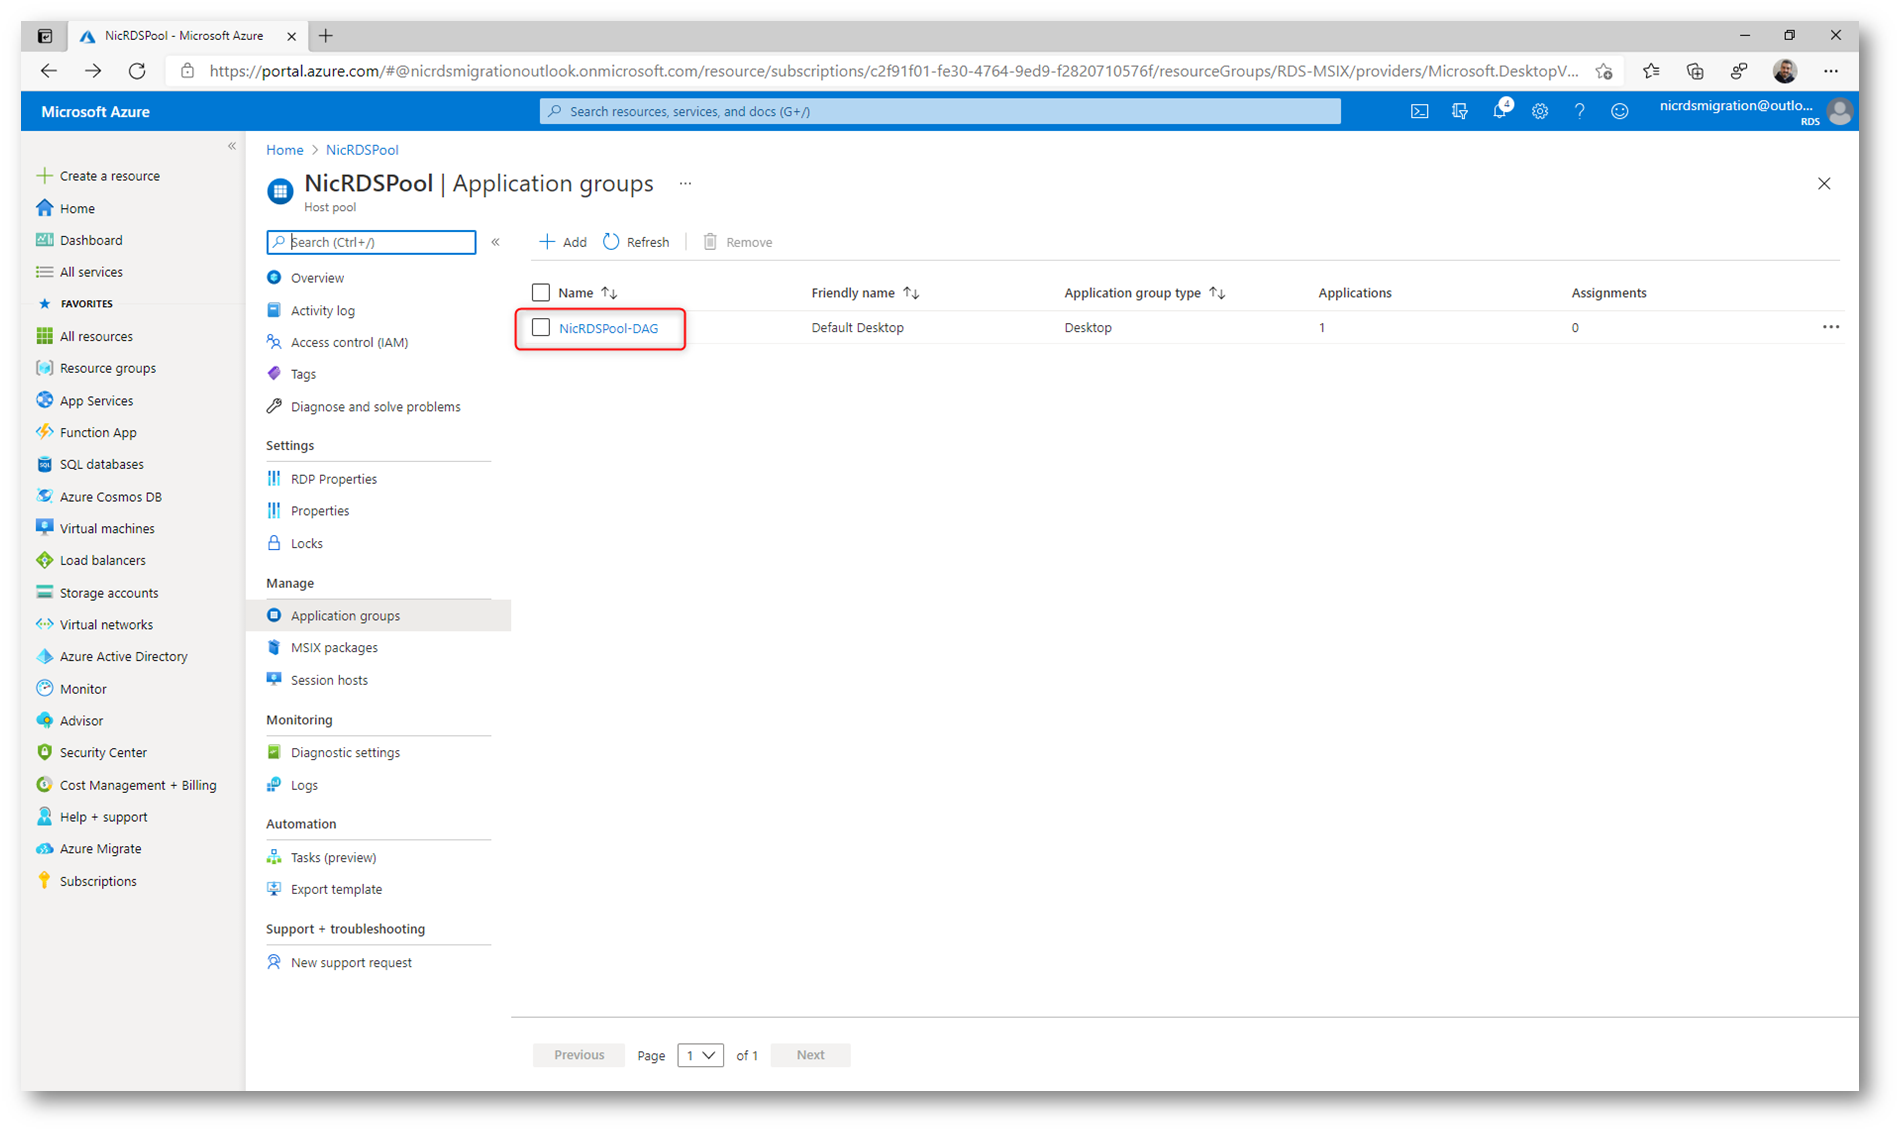
Task: Open the browser tab actions menu icon
Action: coord(45,36)
